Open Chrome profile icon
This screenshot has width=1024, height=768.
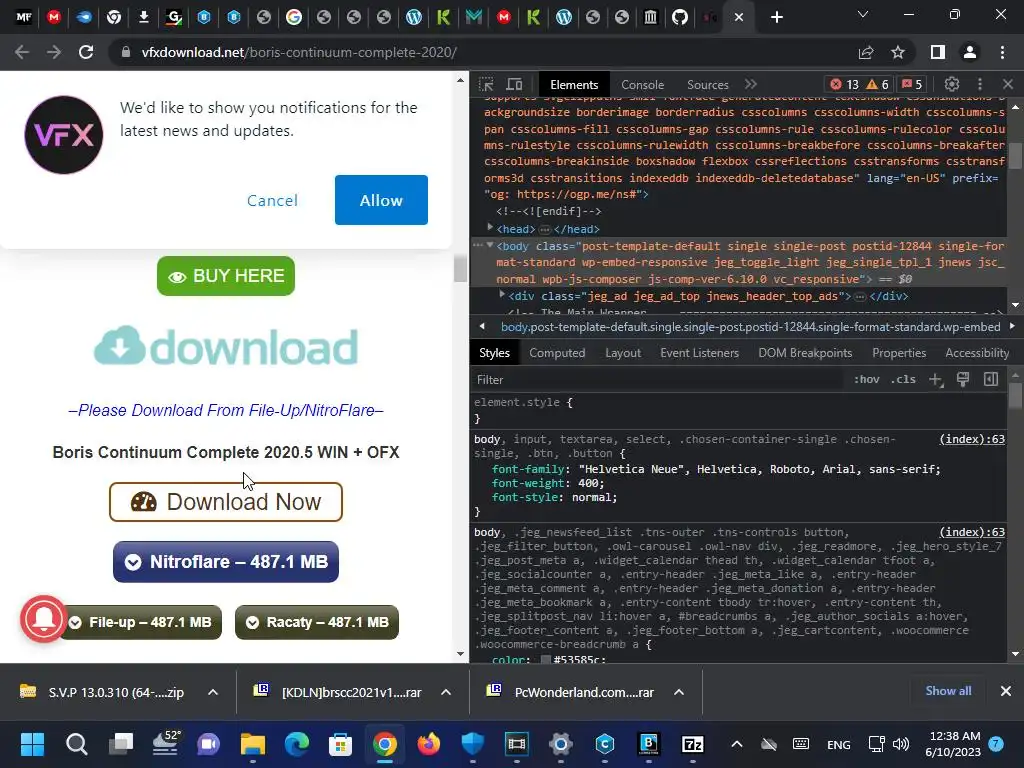coord(970,52)
